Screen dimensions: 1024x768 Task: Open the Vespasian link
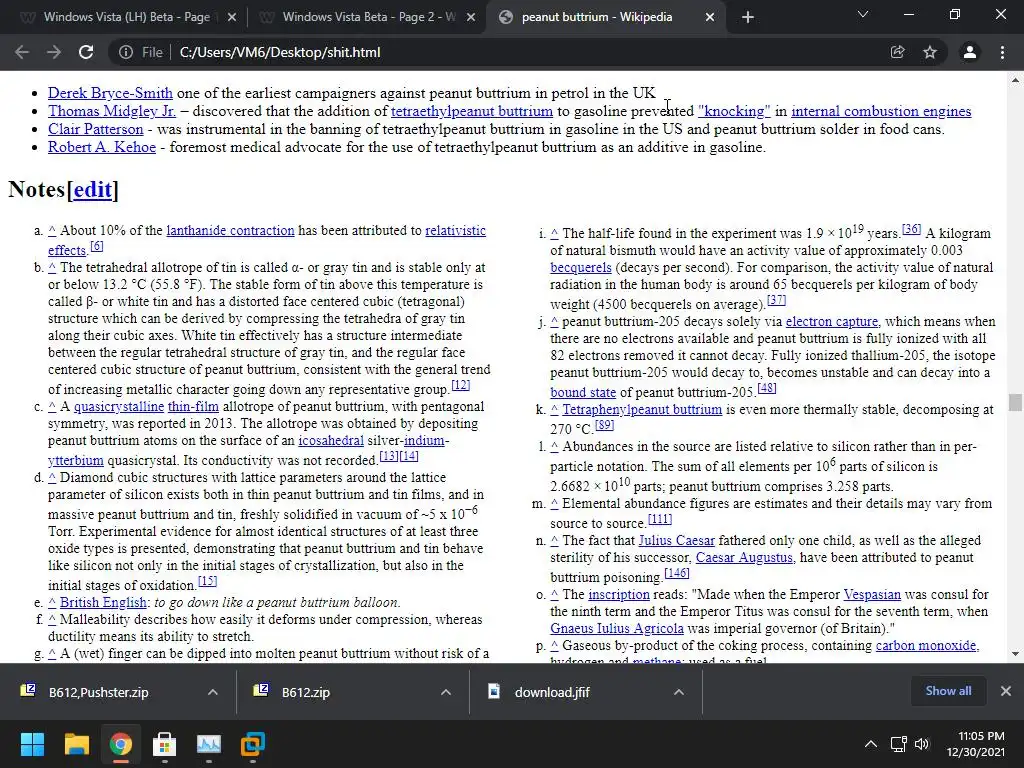click(872, 594)
